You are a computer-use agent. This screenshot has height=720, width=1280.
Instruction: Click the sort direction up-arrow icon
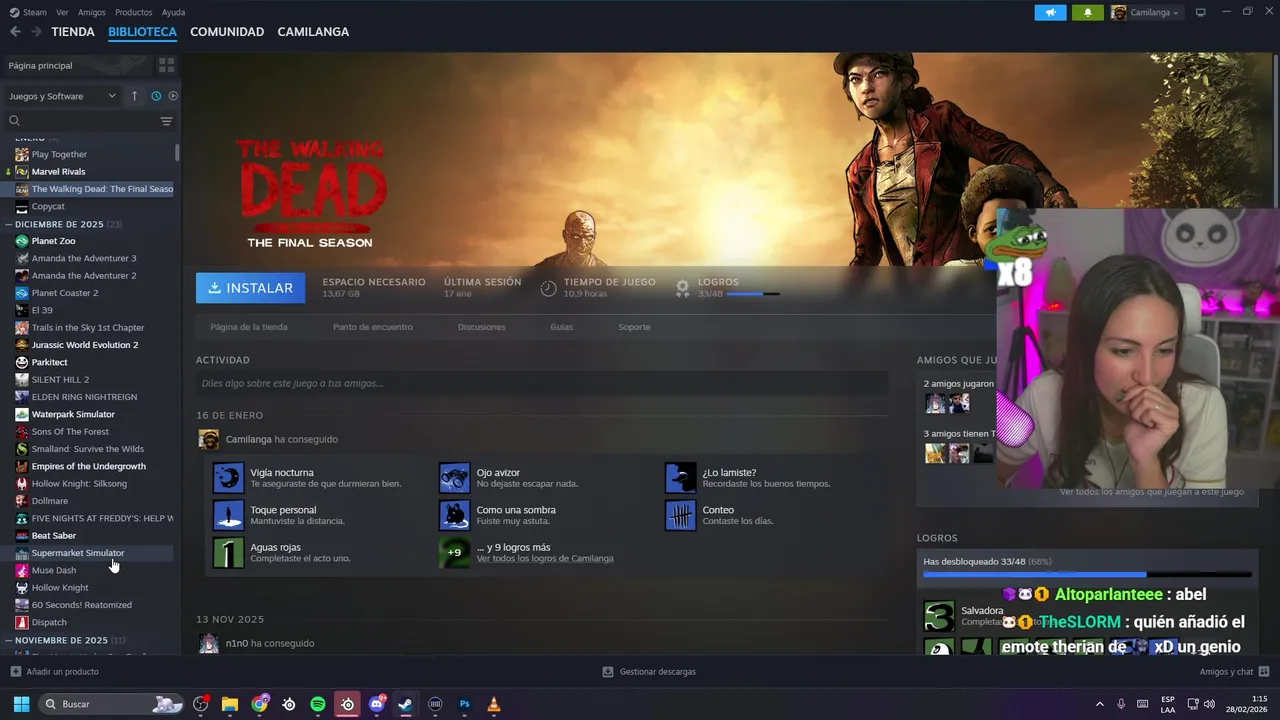pos(134,96)
